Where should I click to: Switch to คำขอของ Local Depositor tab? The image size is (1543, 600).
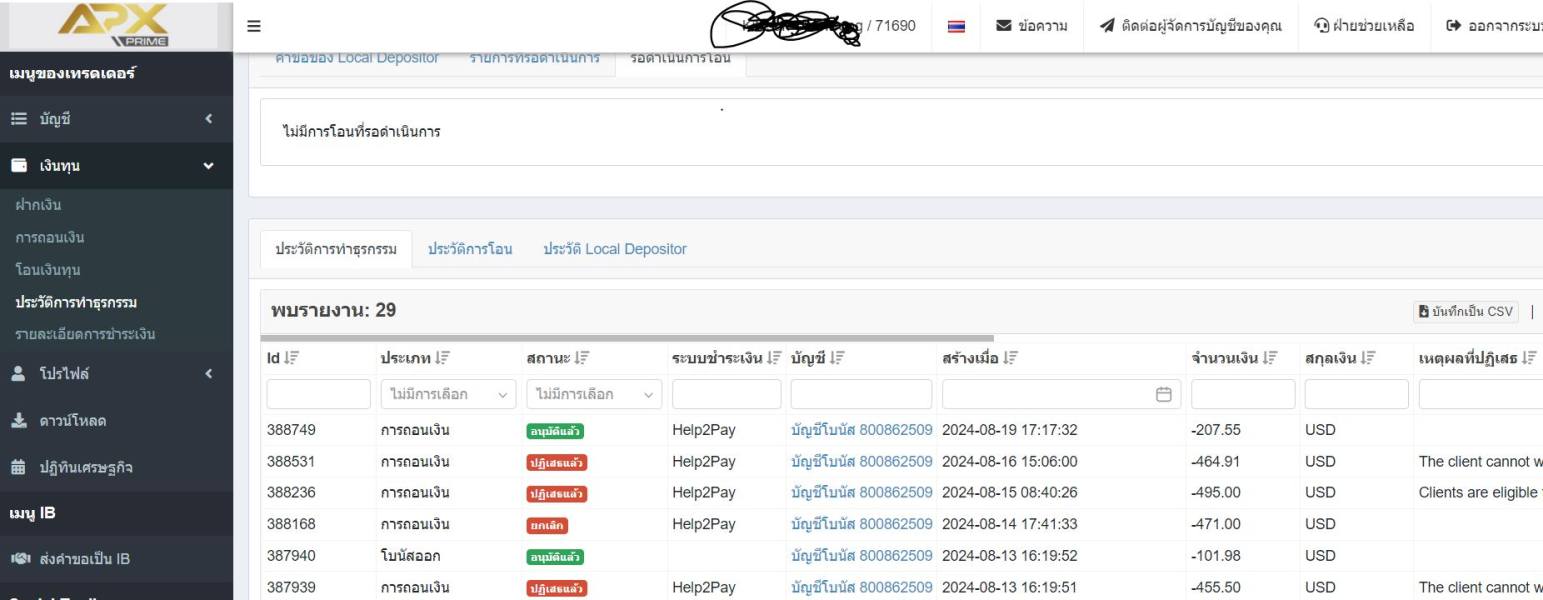pos(357,58)
